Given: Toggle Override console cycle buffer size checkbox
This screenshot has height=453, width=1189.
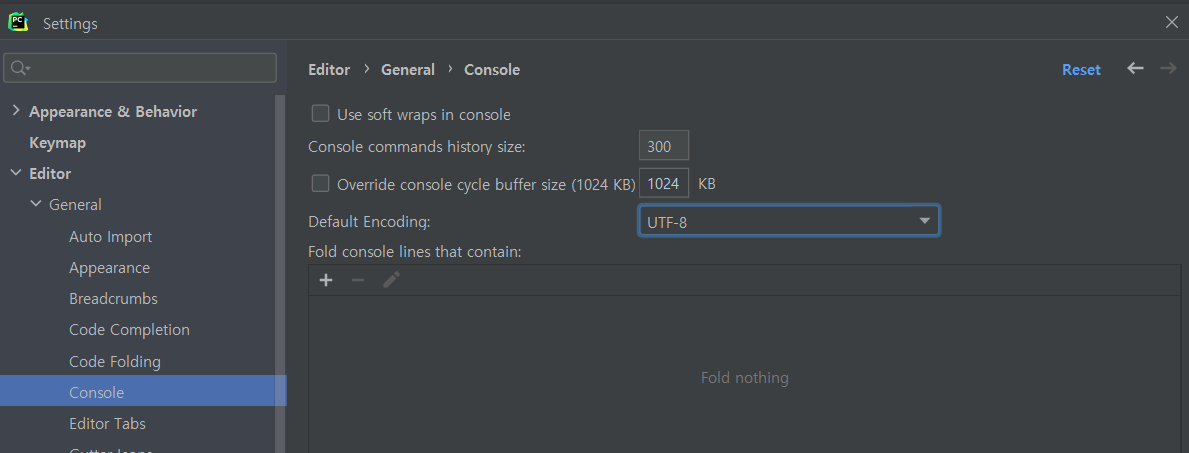Looking at the screenshot, I should (x=321, y=183).
